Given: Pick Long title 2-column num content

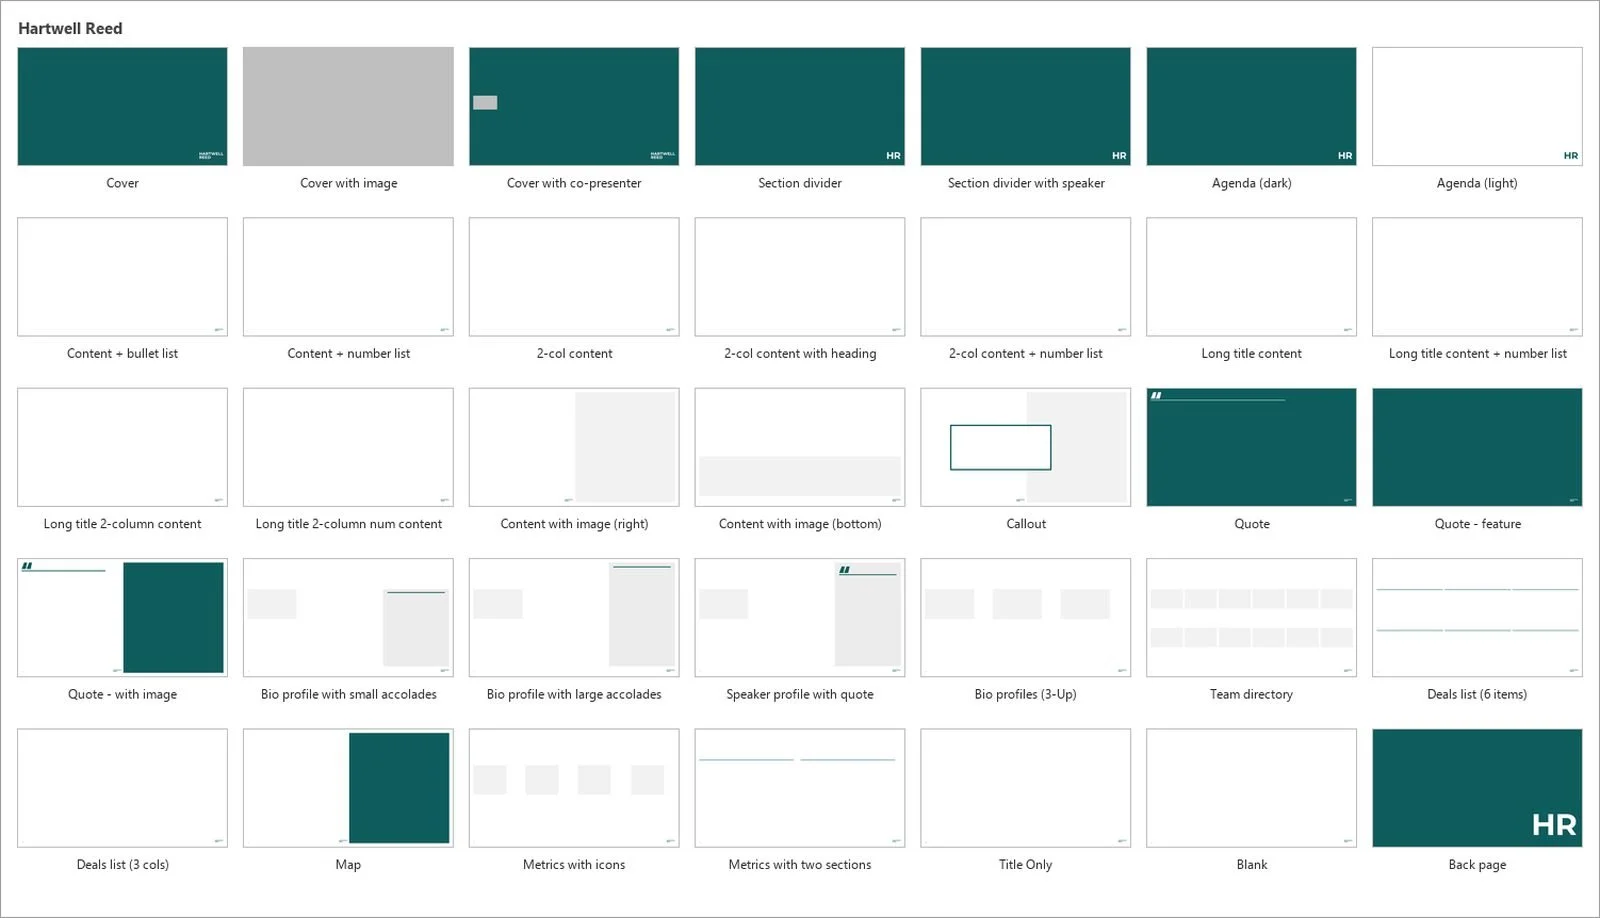Looking at the screenshot, I should tap(348, 447).
